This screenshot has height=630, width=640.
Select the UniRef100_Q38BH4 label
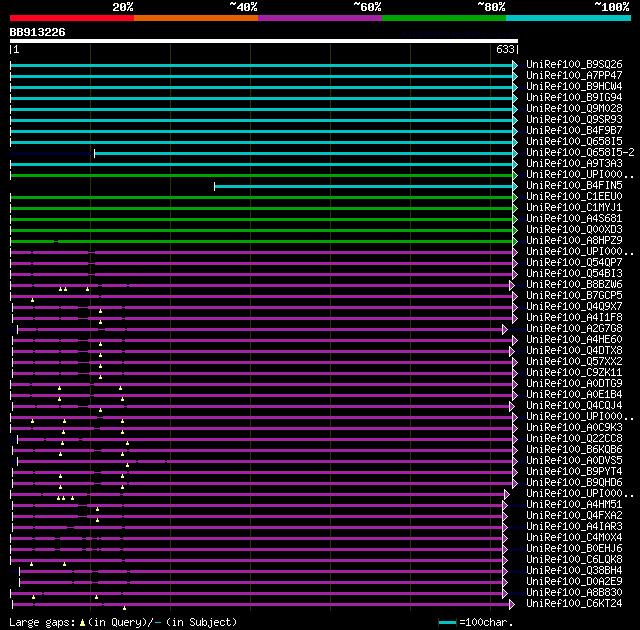coord(574,571)
